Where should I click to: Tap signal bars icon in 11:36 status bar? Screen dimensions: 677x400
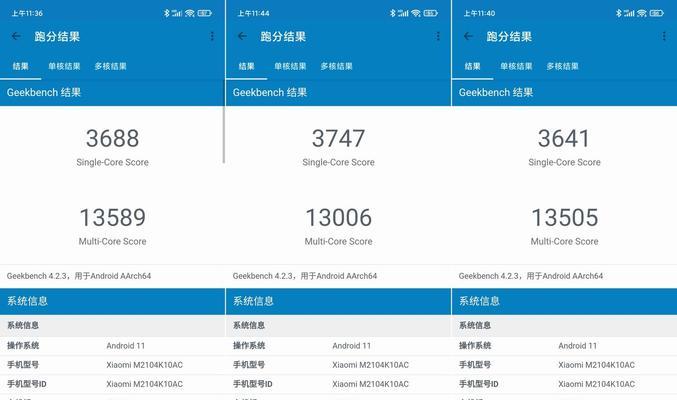tap(177, 13)
